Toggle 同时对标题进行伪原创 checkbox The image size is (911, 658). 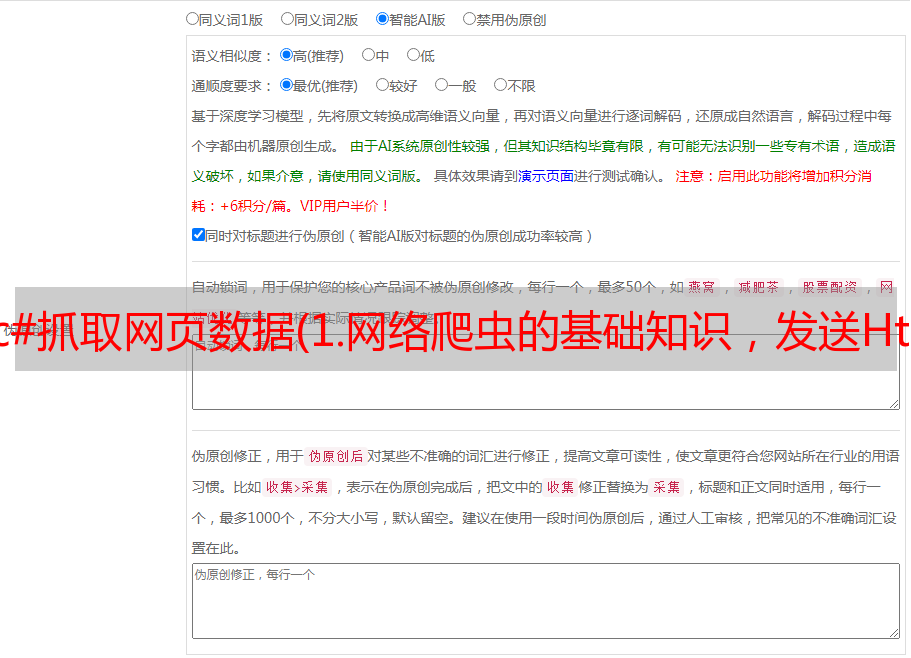pyautogui.click(x=198, y=235)
